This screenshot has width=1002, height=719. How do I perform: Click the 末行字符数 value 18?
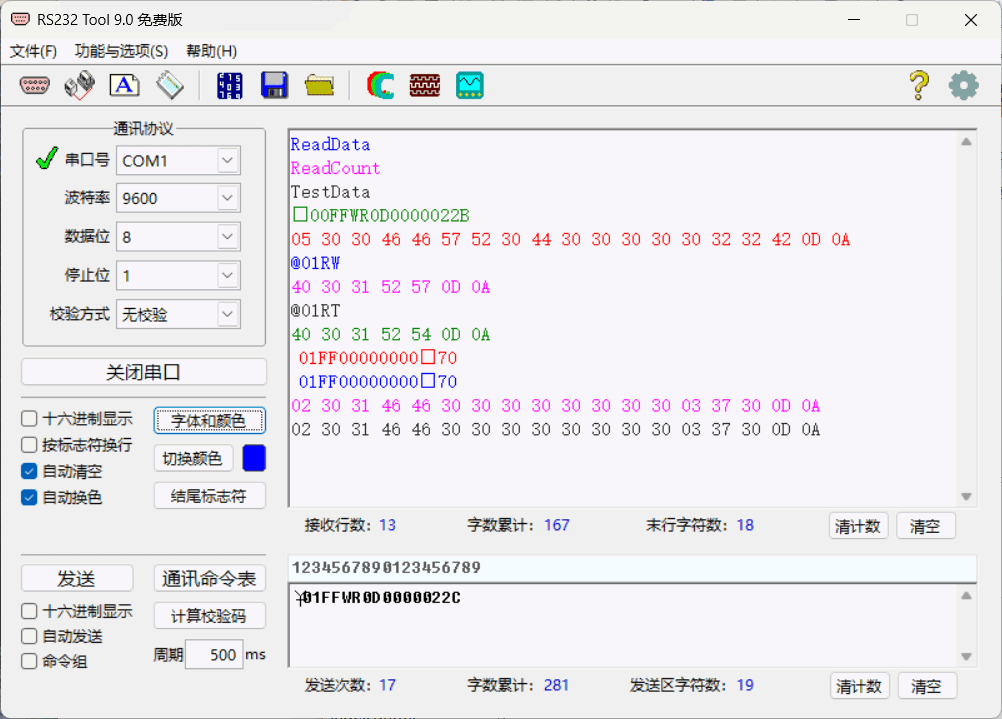[x=745, y=525]
